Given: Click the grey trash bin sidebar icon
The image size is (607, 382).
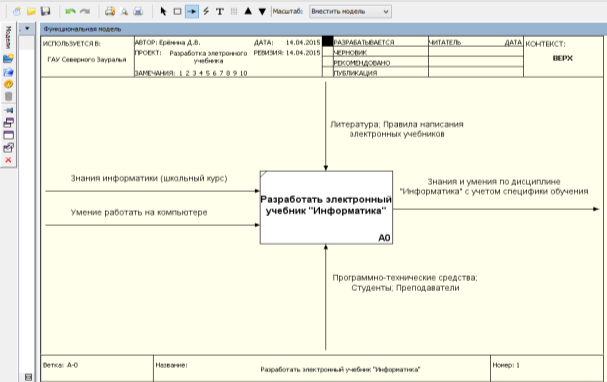Looking at the screenshot, I should tap(9, 96).
